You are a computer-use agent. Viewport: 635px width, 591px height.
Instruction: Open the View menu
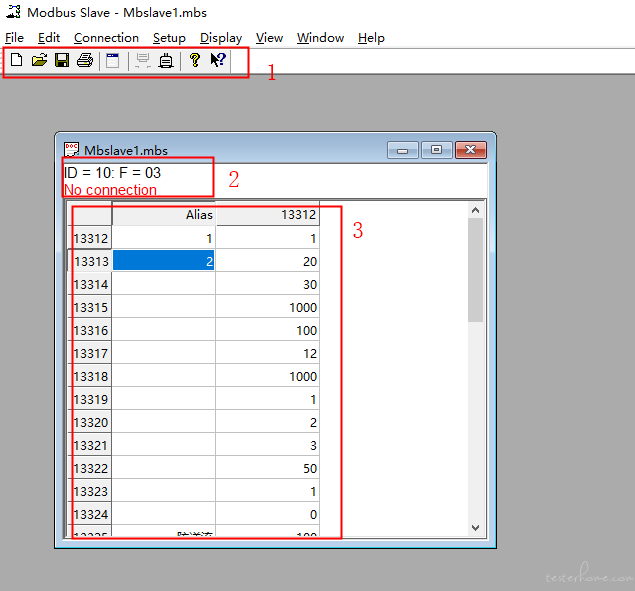(x=269, y=38)
